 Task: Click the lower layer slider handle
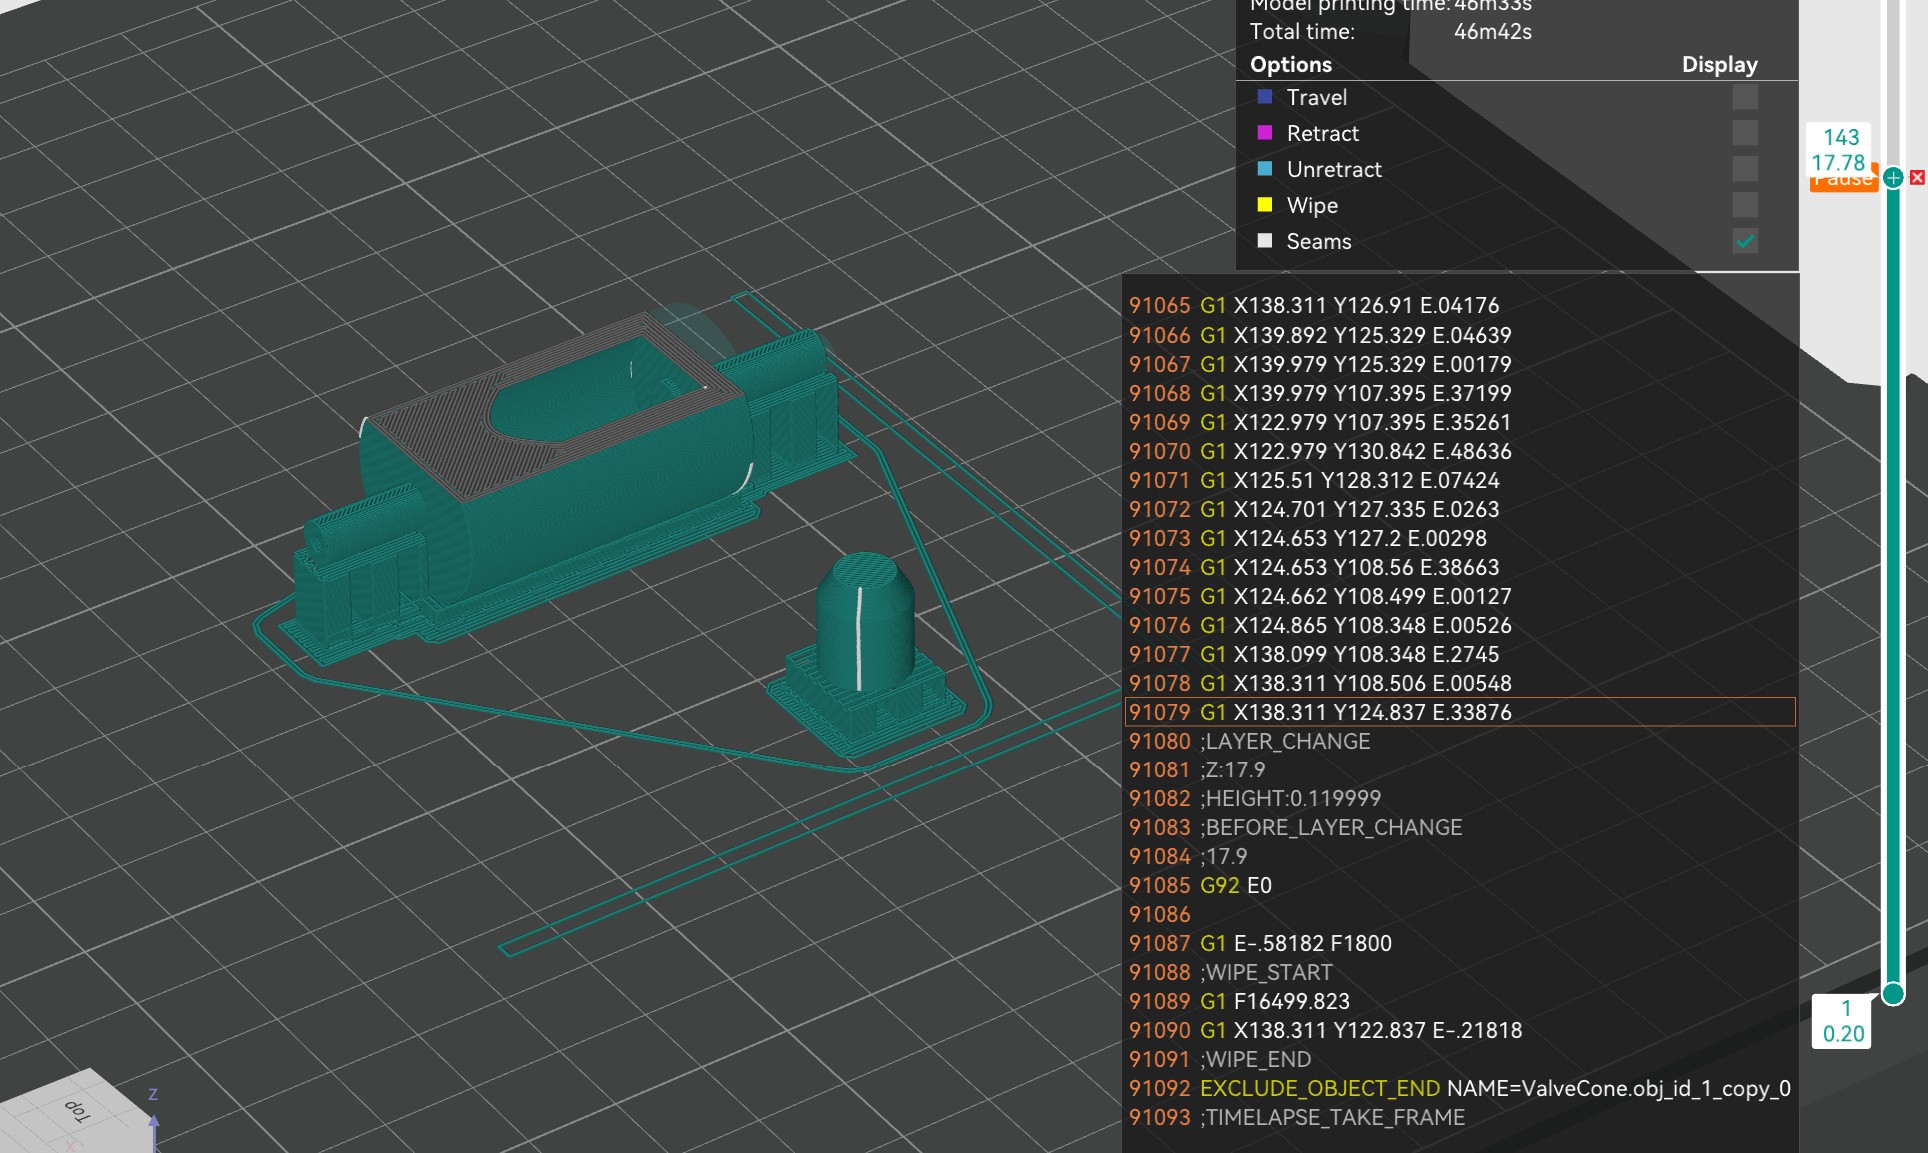coord(1893,993)
